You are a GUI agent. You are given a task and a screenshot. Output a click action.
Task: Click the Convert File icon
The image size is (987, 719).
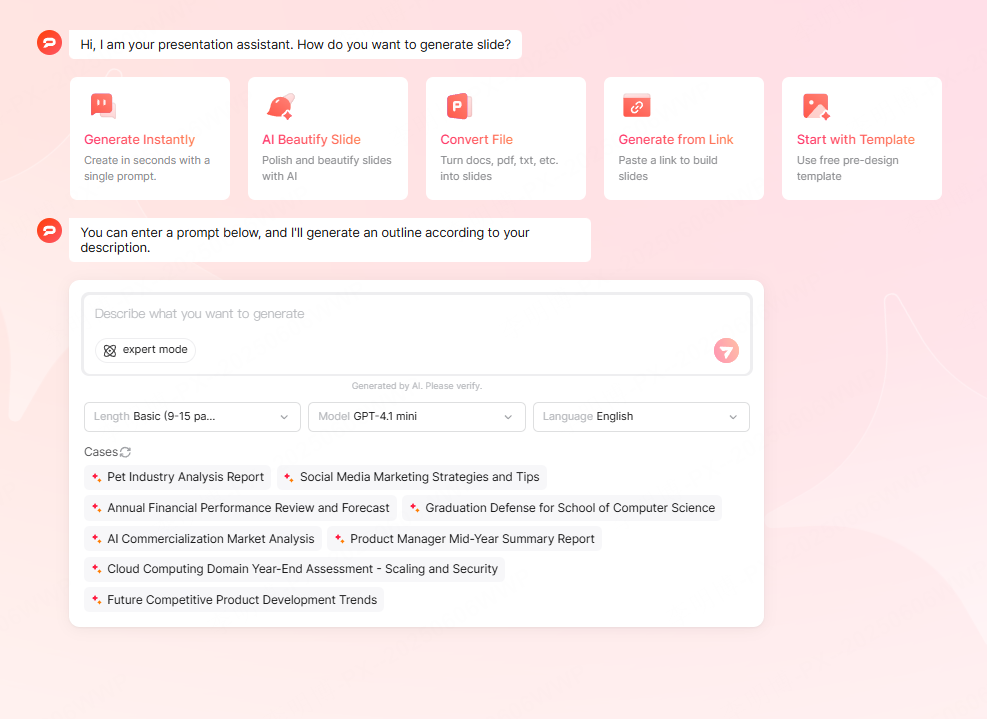[x=459, y=104]
